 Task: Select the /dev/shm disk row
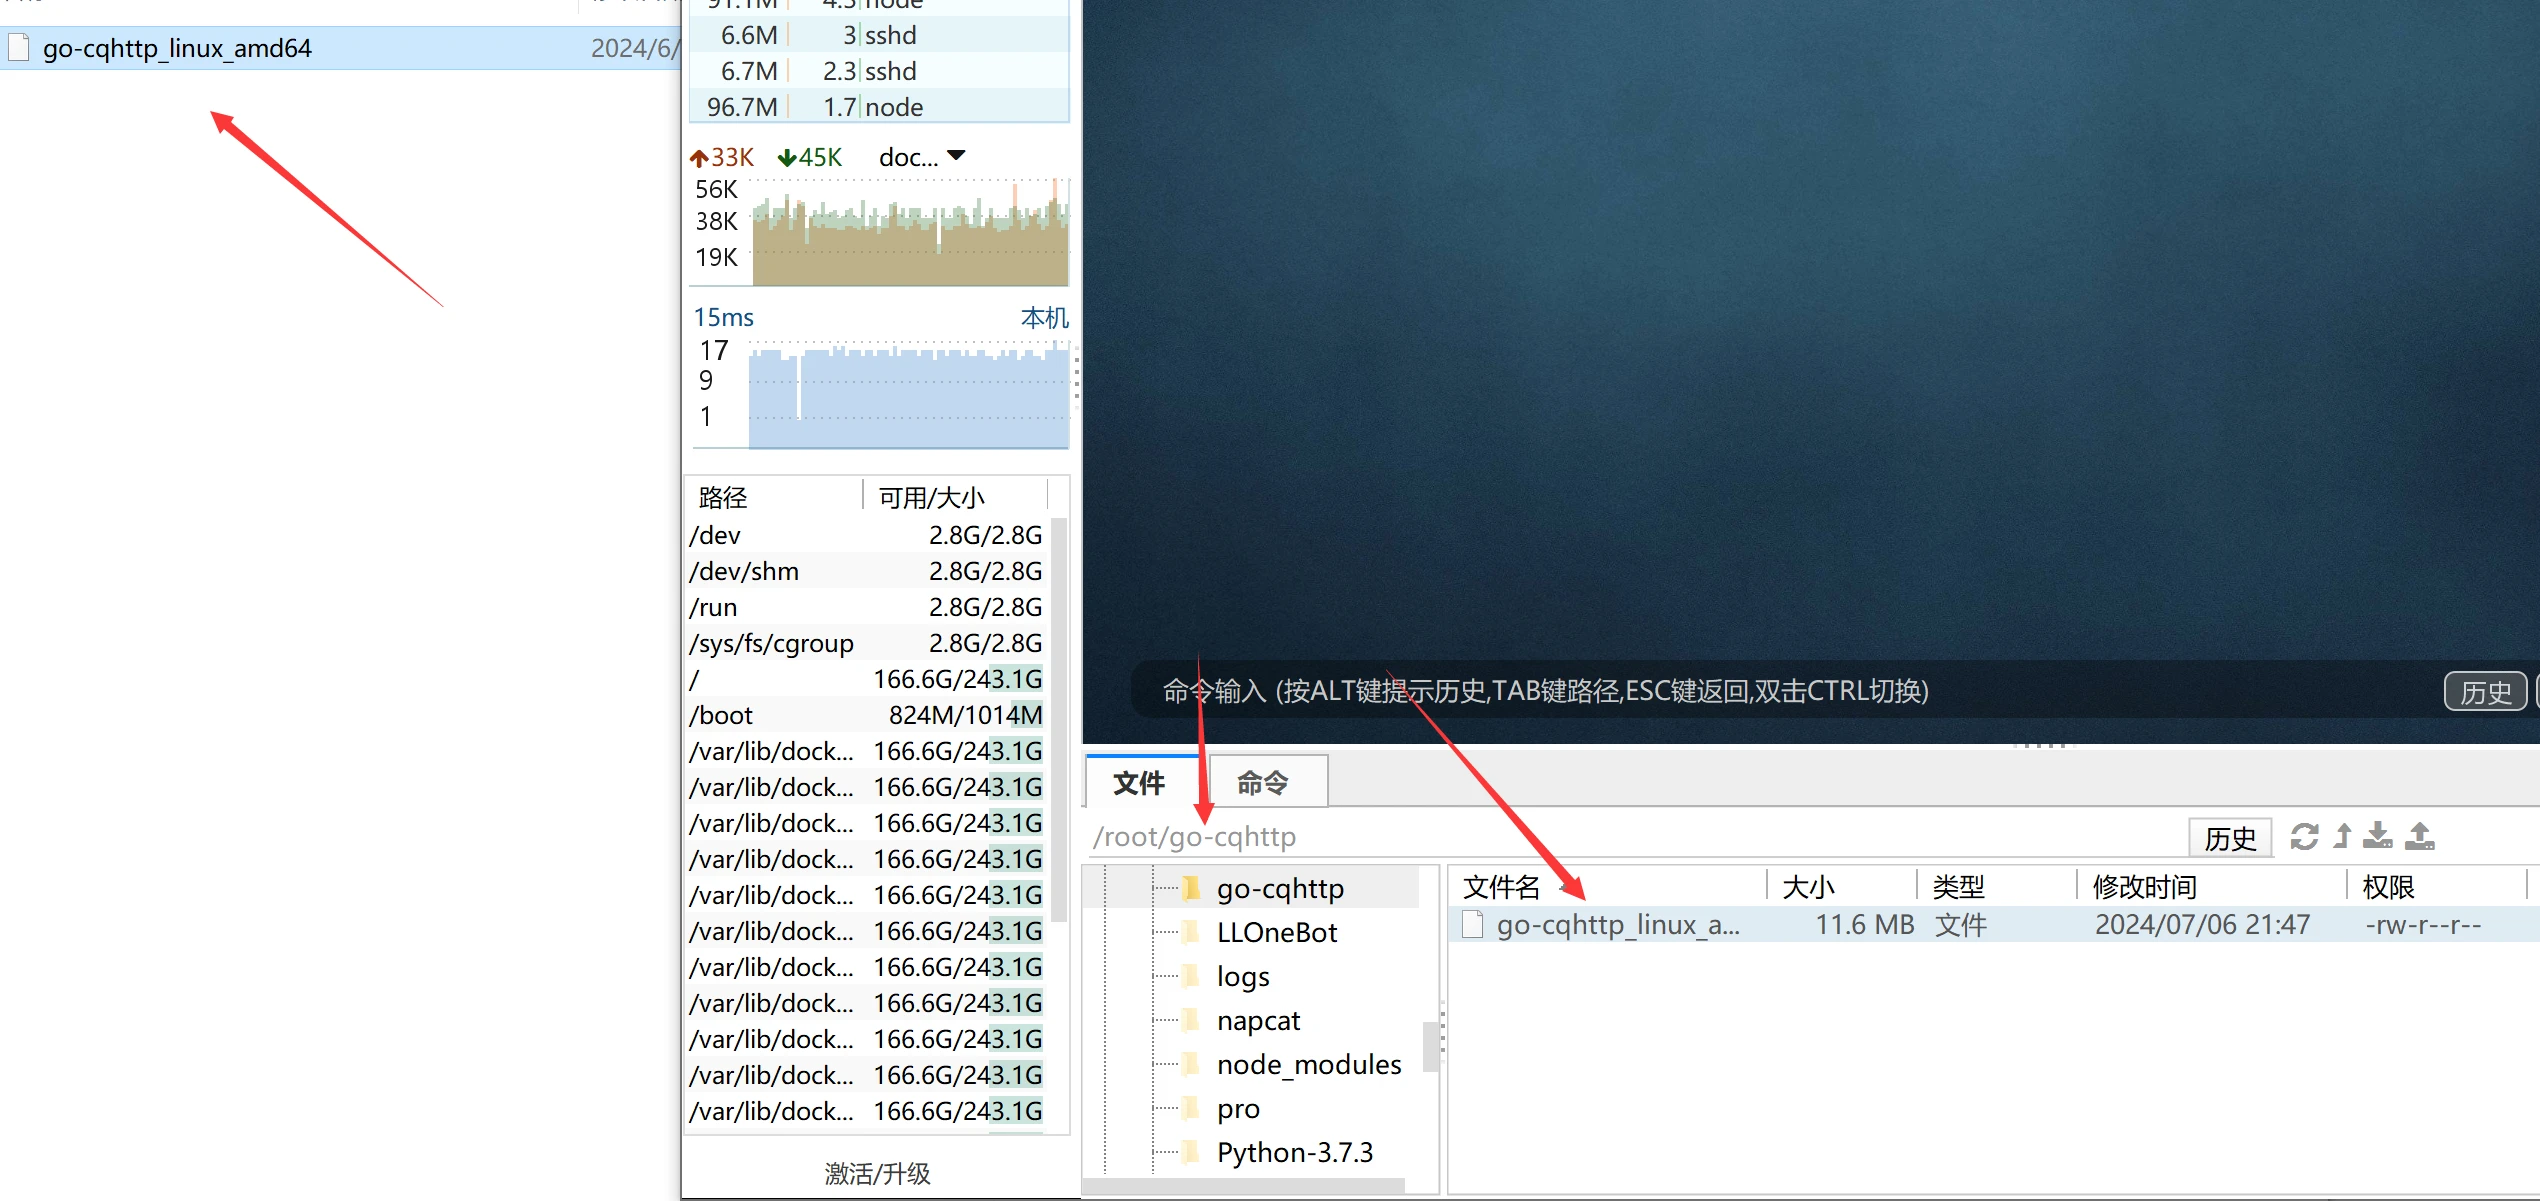click(x=866, y=571)
